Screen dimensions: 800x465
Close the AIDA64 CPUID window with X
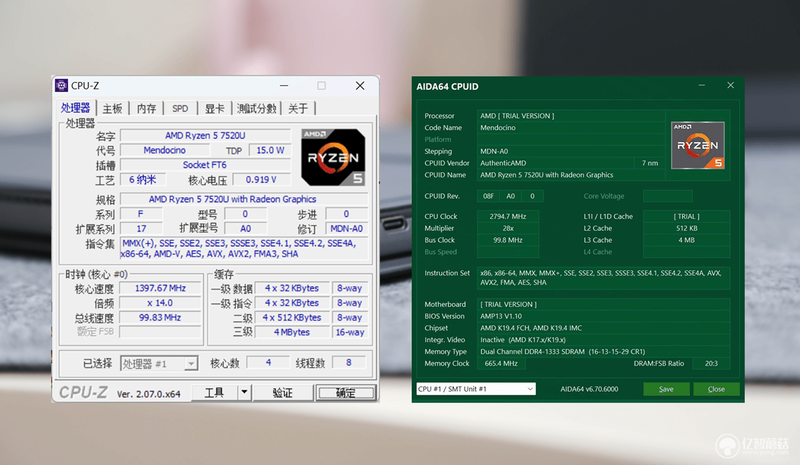(731, 85)
